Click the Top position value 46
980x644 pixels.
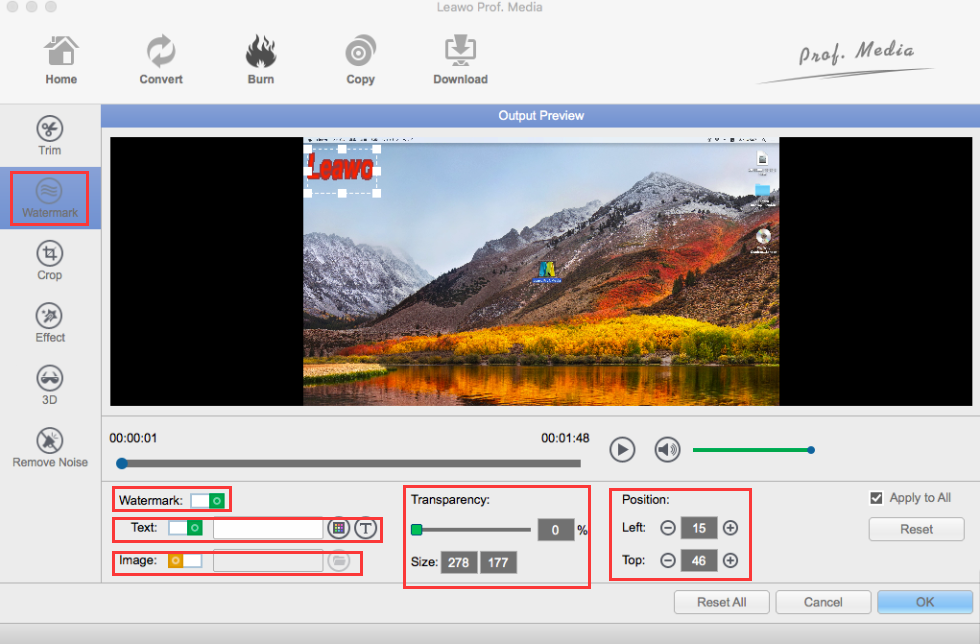tap(699, 561)
